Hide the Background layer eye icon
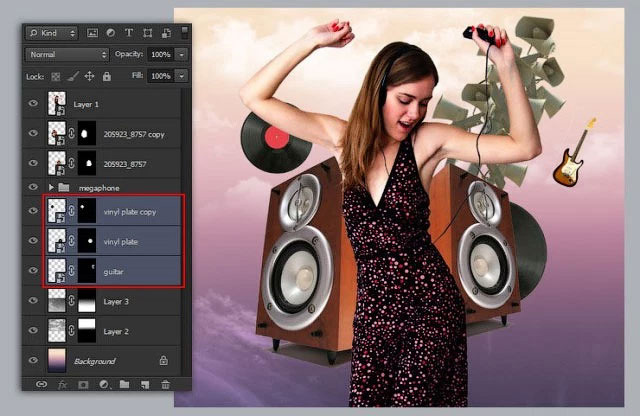 (x=33, y=360)
